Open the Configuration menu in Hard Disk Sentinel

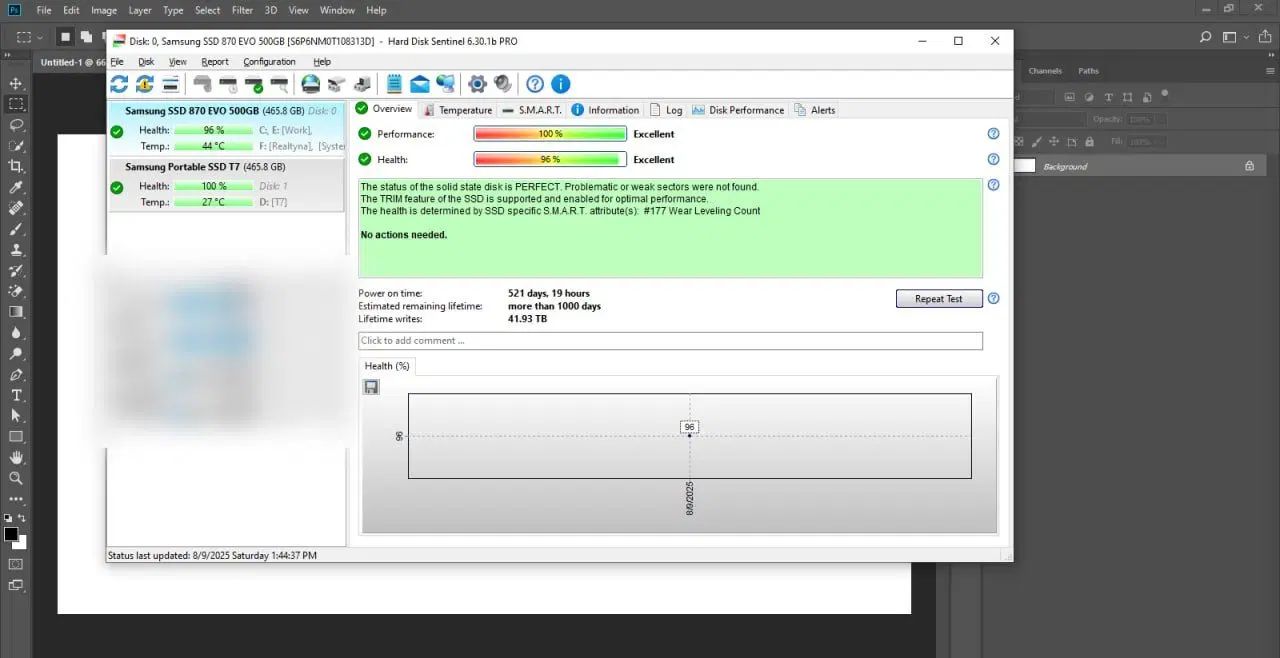click(x=270, y=62)
